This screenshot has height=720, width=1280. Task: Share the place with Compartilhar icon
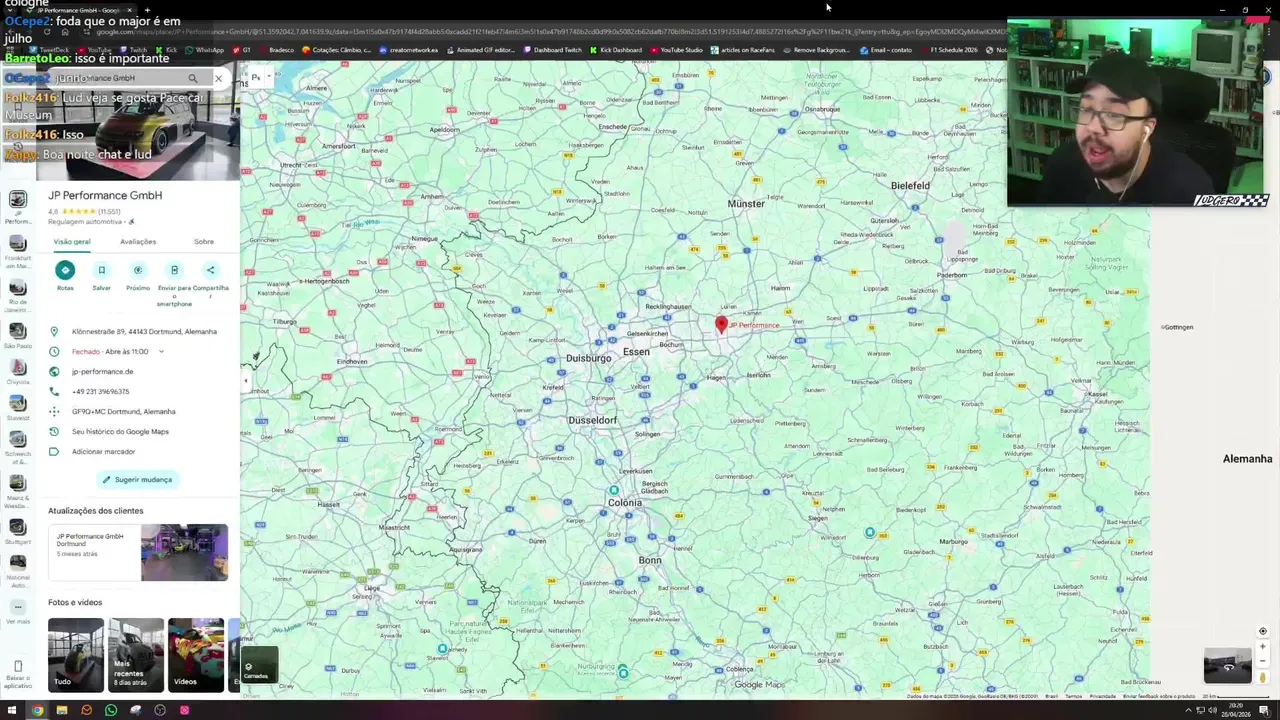tap(210, 270)
